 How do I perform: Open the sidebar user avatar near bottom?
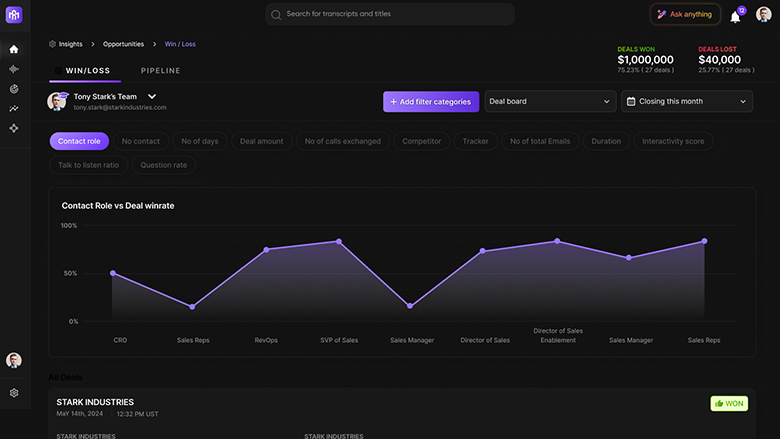point(14,360)
